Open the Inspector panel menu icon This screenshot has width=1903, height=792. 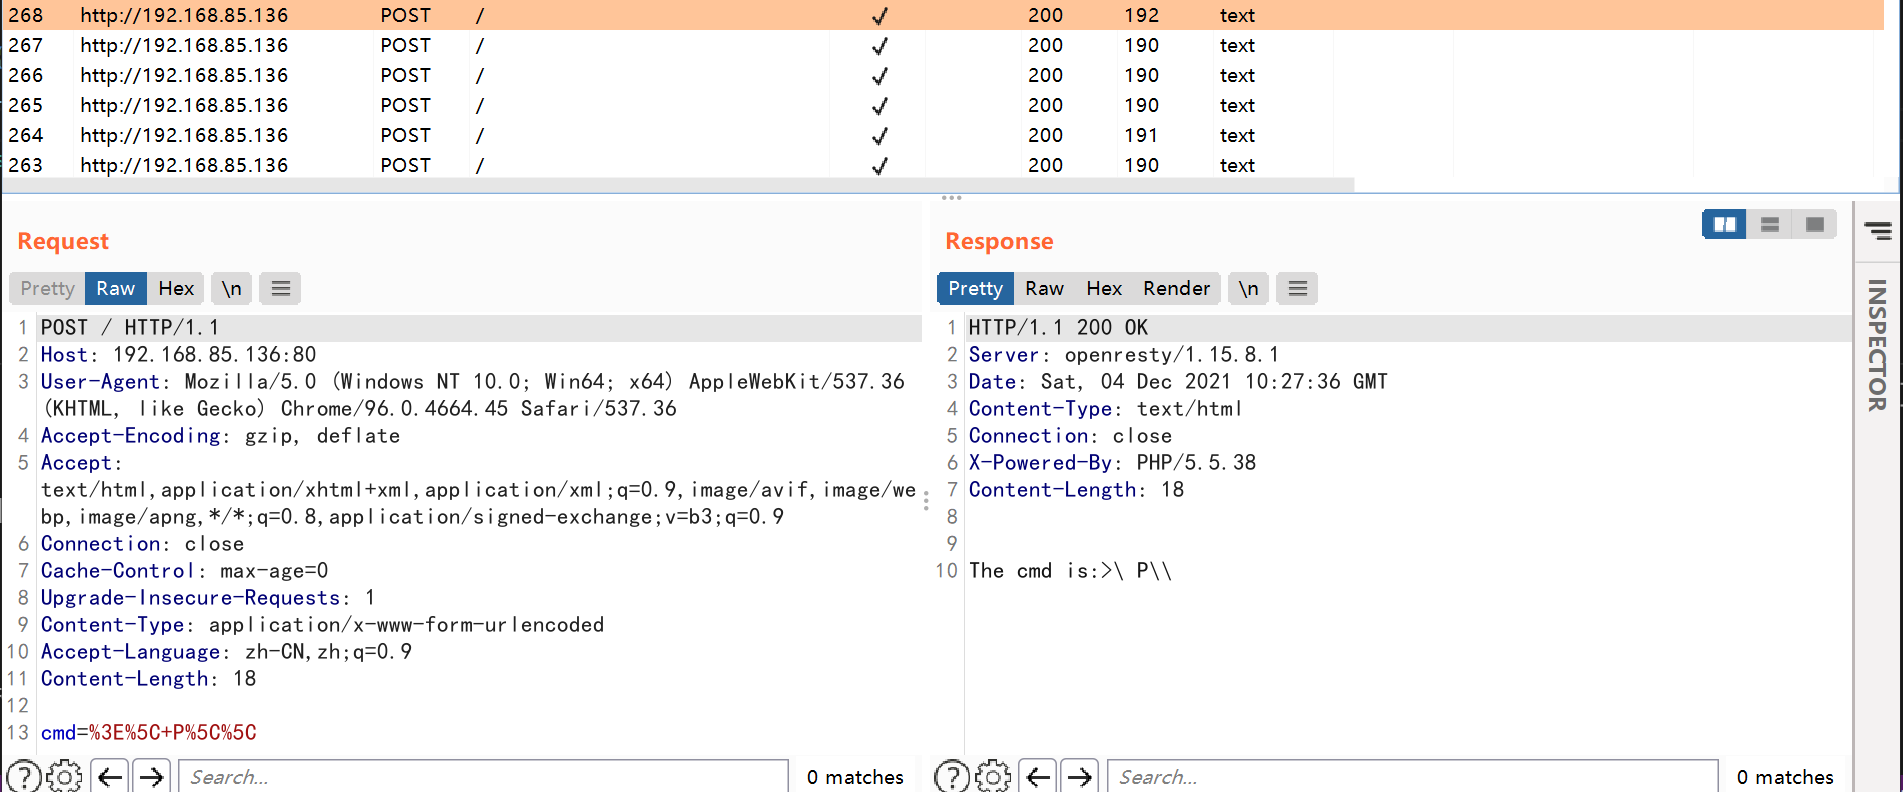[x=1878, y=231]
